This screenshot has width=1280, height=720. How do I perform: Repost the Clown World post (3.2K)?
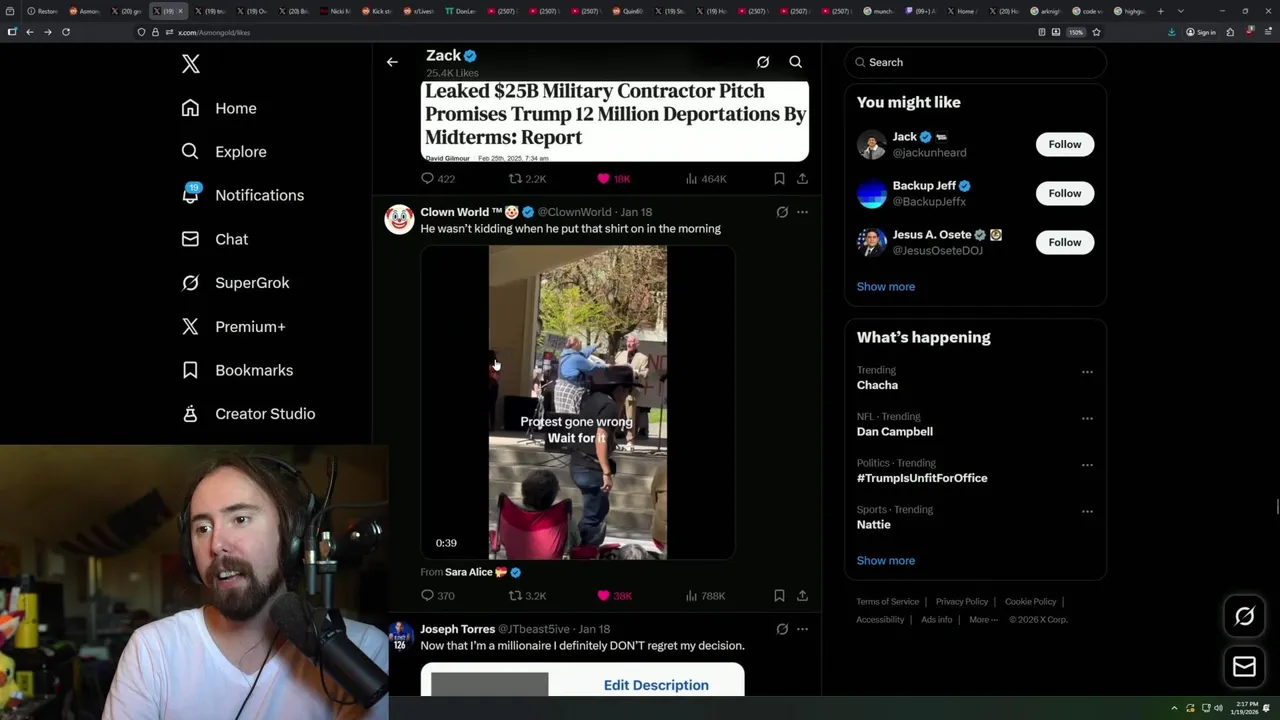point(528,596)
